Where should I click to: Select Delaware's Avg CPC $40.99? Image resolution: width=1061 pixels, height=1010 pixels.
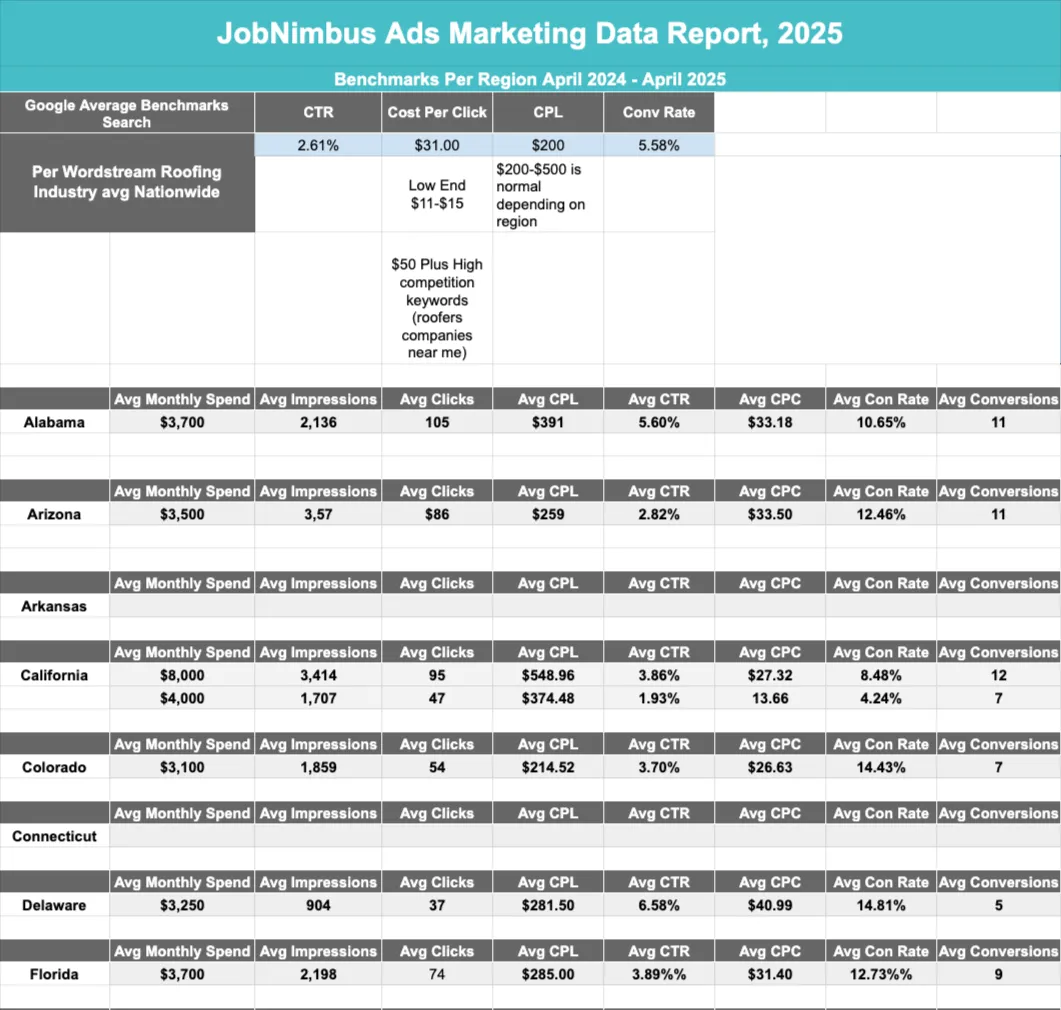click(770, 905)
